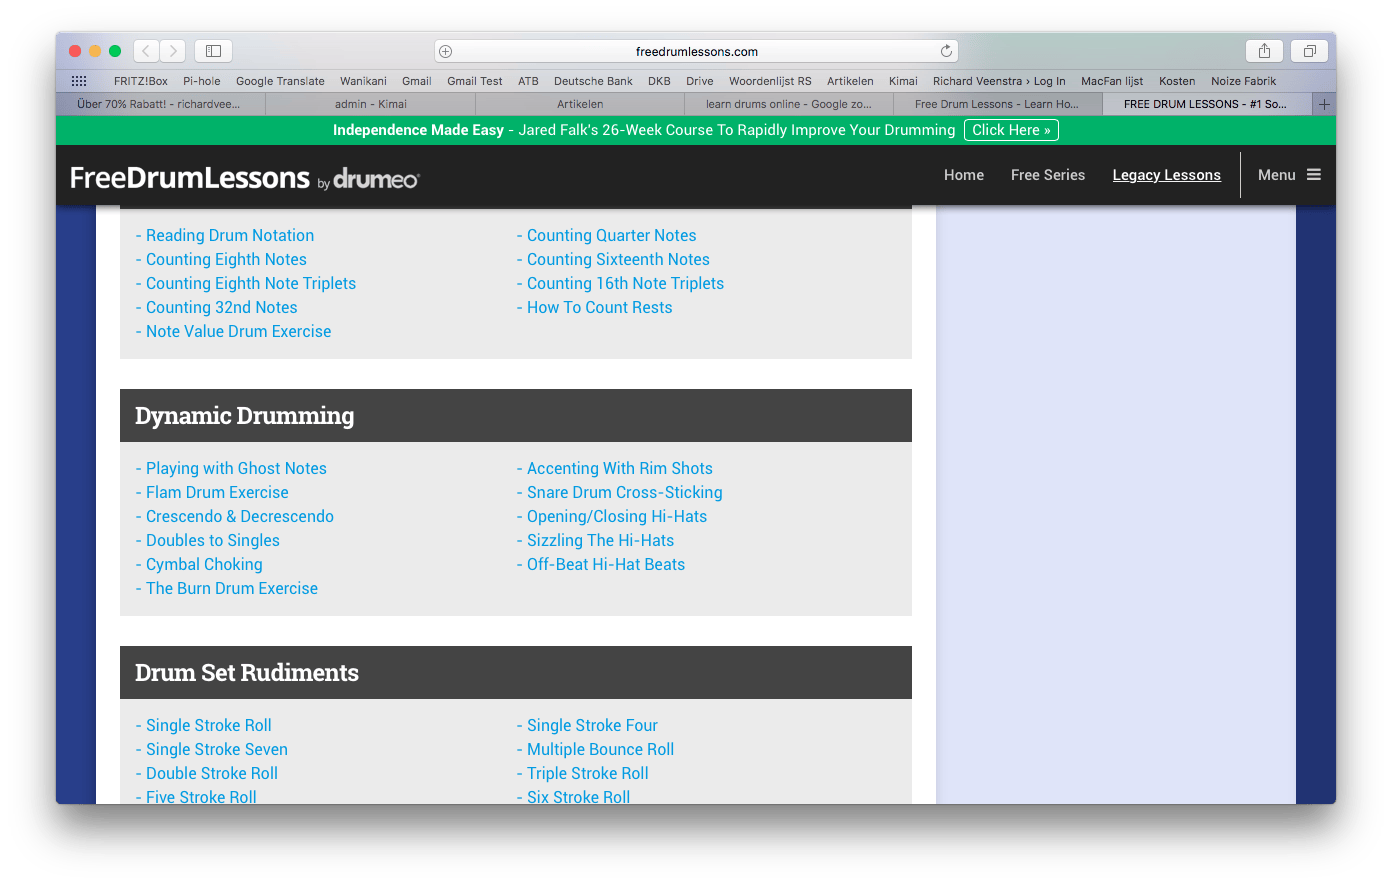
Task: Open Off-Beat Hi-Hat Beats lesson
Action: (x=606, y=564)
